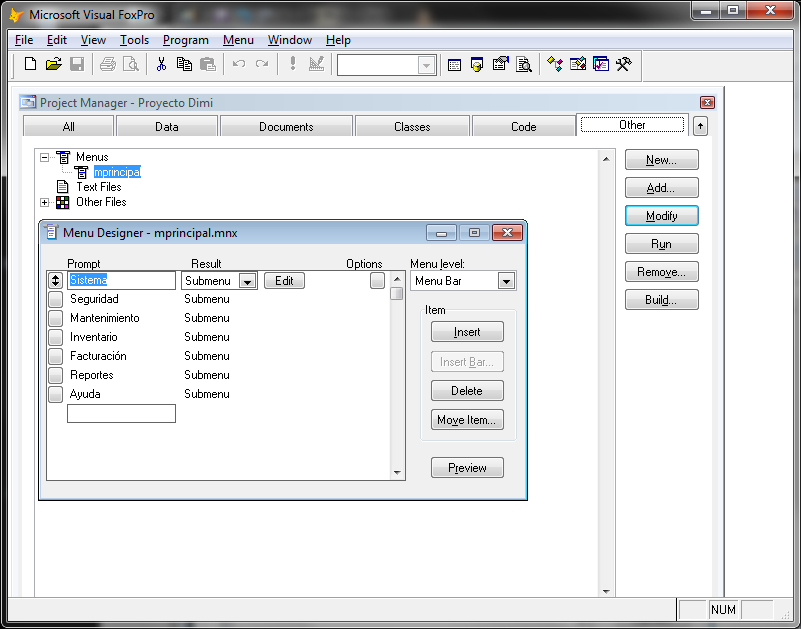Click the Save icon on the toolbar

77,63
